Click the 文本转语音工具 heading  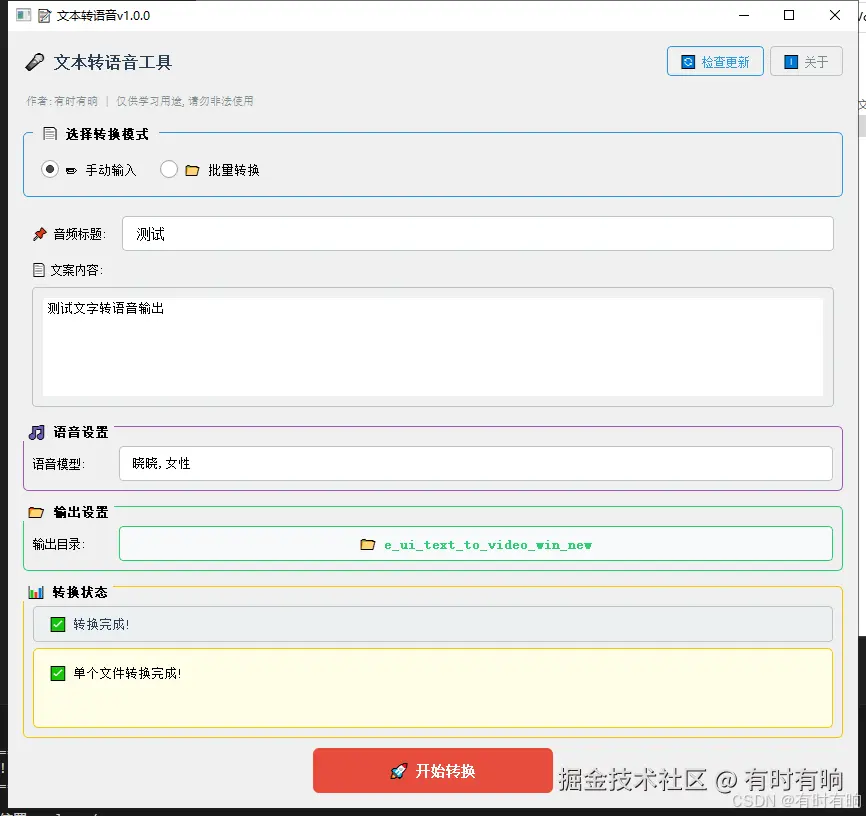113,62
